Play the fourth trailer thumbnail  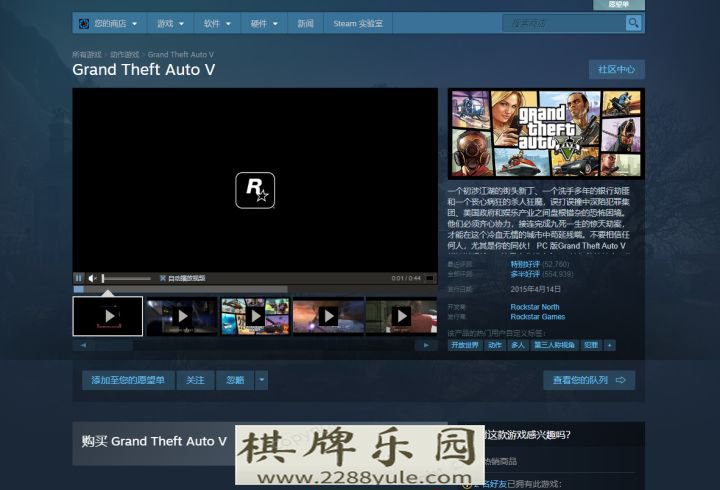(x=328, y=316)
